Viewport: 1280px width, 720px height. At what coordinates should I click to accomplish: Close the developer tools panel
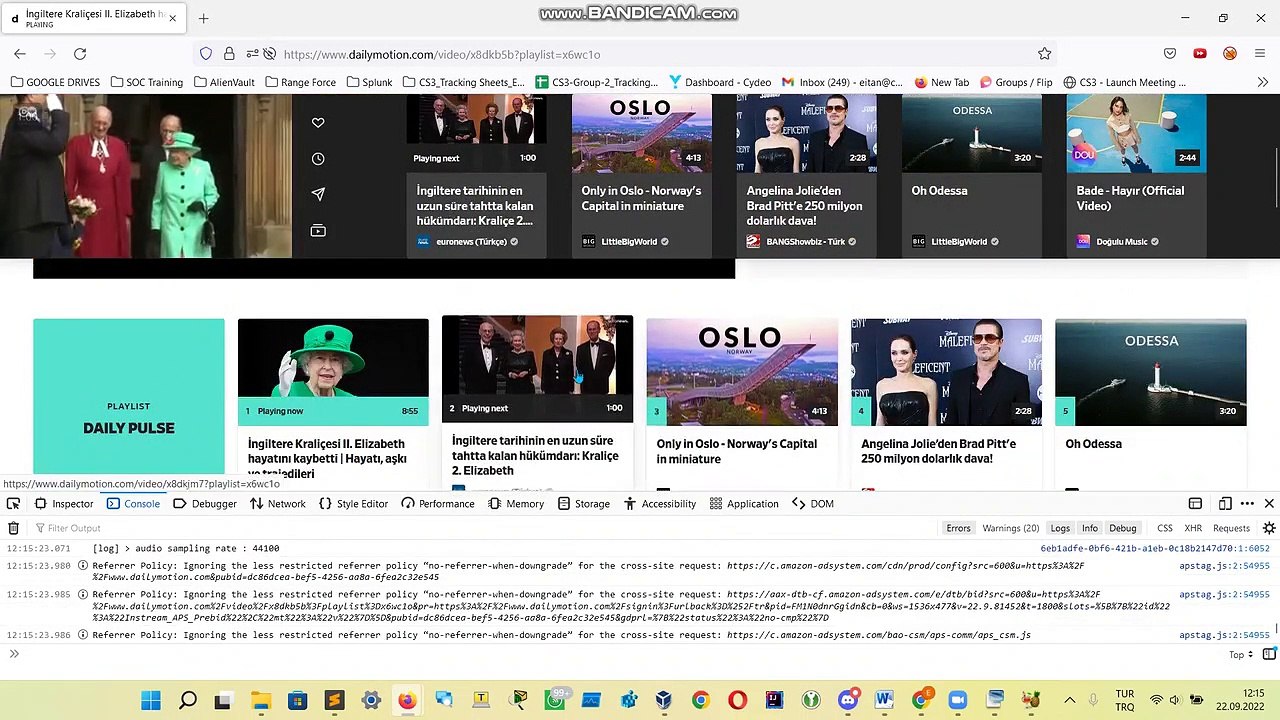pyautogui.click(x=1269, y=504)
